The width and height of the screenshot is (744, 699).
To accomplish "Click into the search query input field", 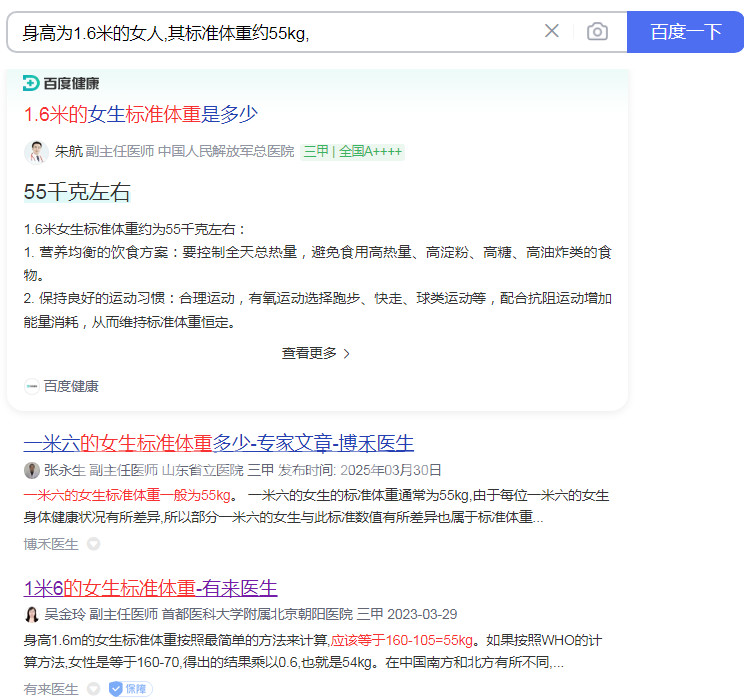I will [x=270, y=32].
